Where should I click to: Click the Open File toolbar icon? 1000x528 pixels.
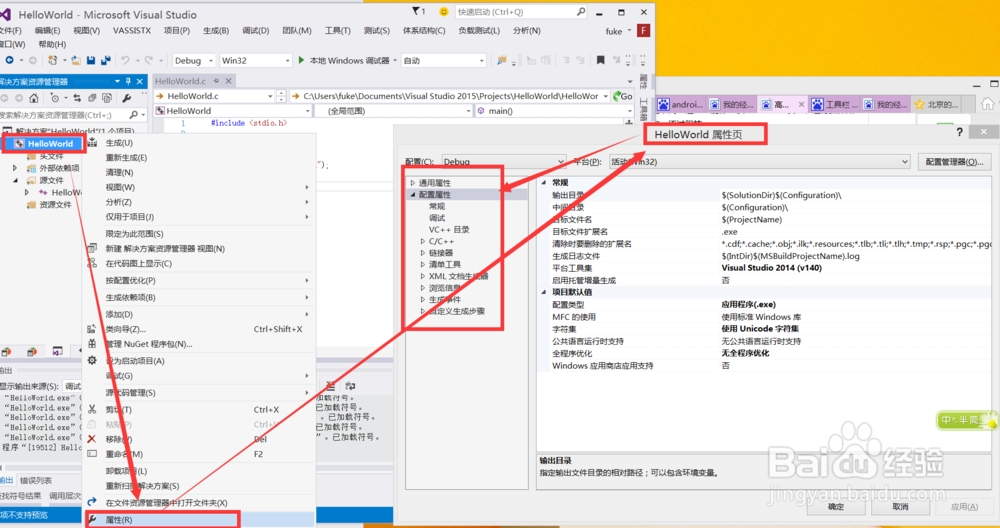[x=76, y=61]
